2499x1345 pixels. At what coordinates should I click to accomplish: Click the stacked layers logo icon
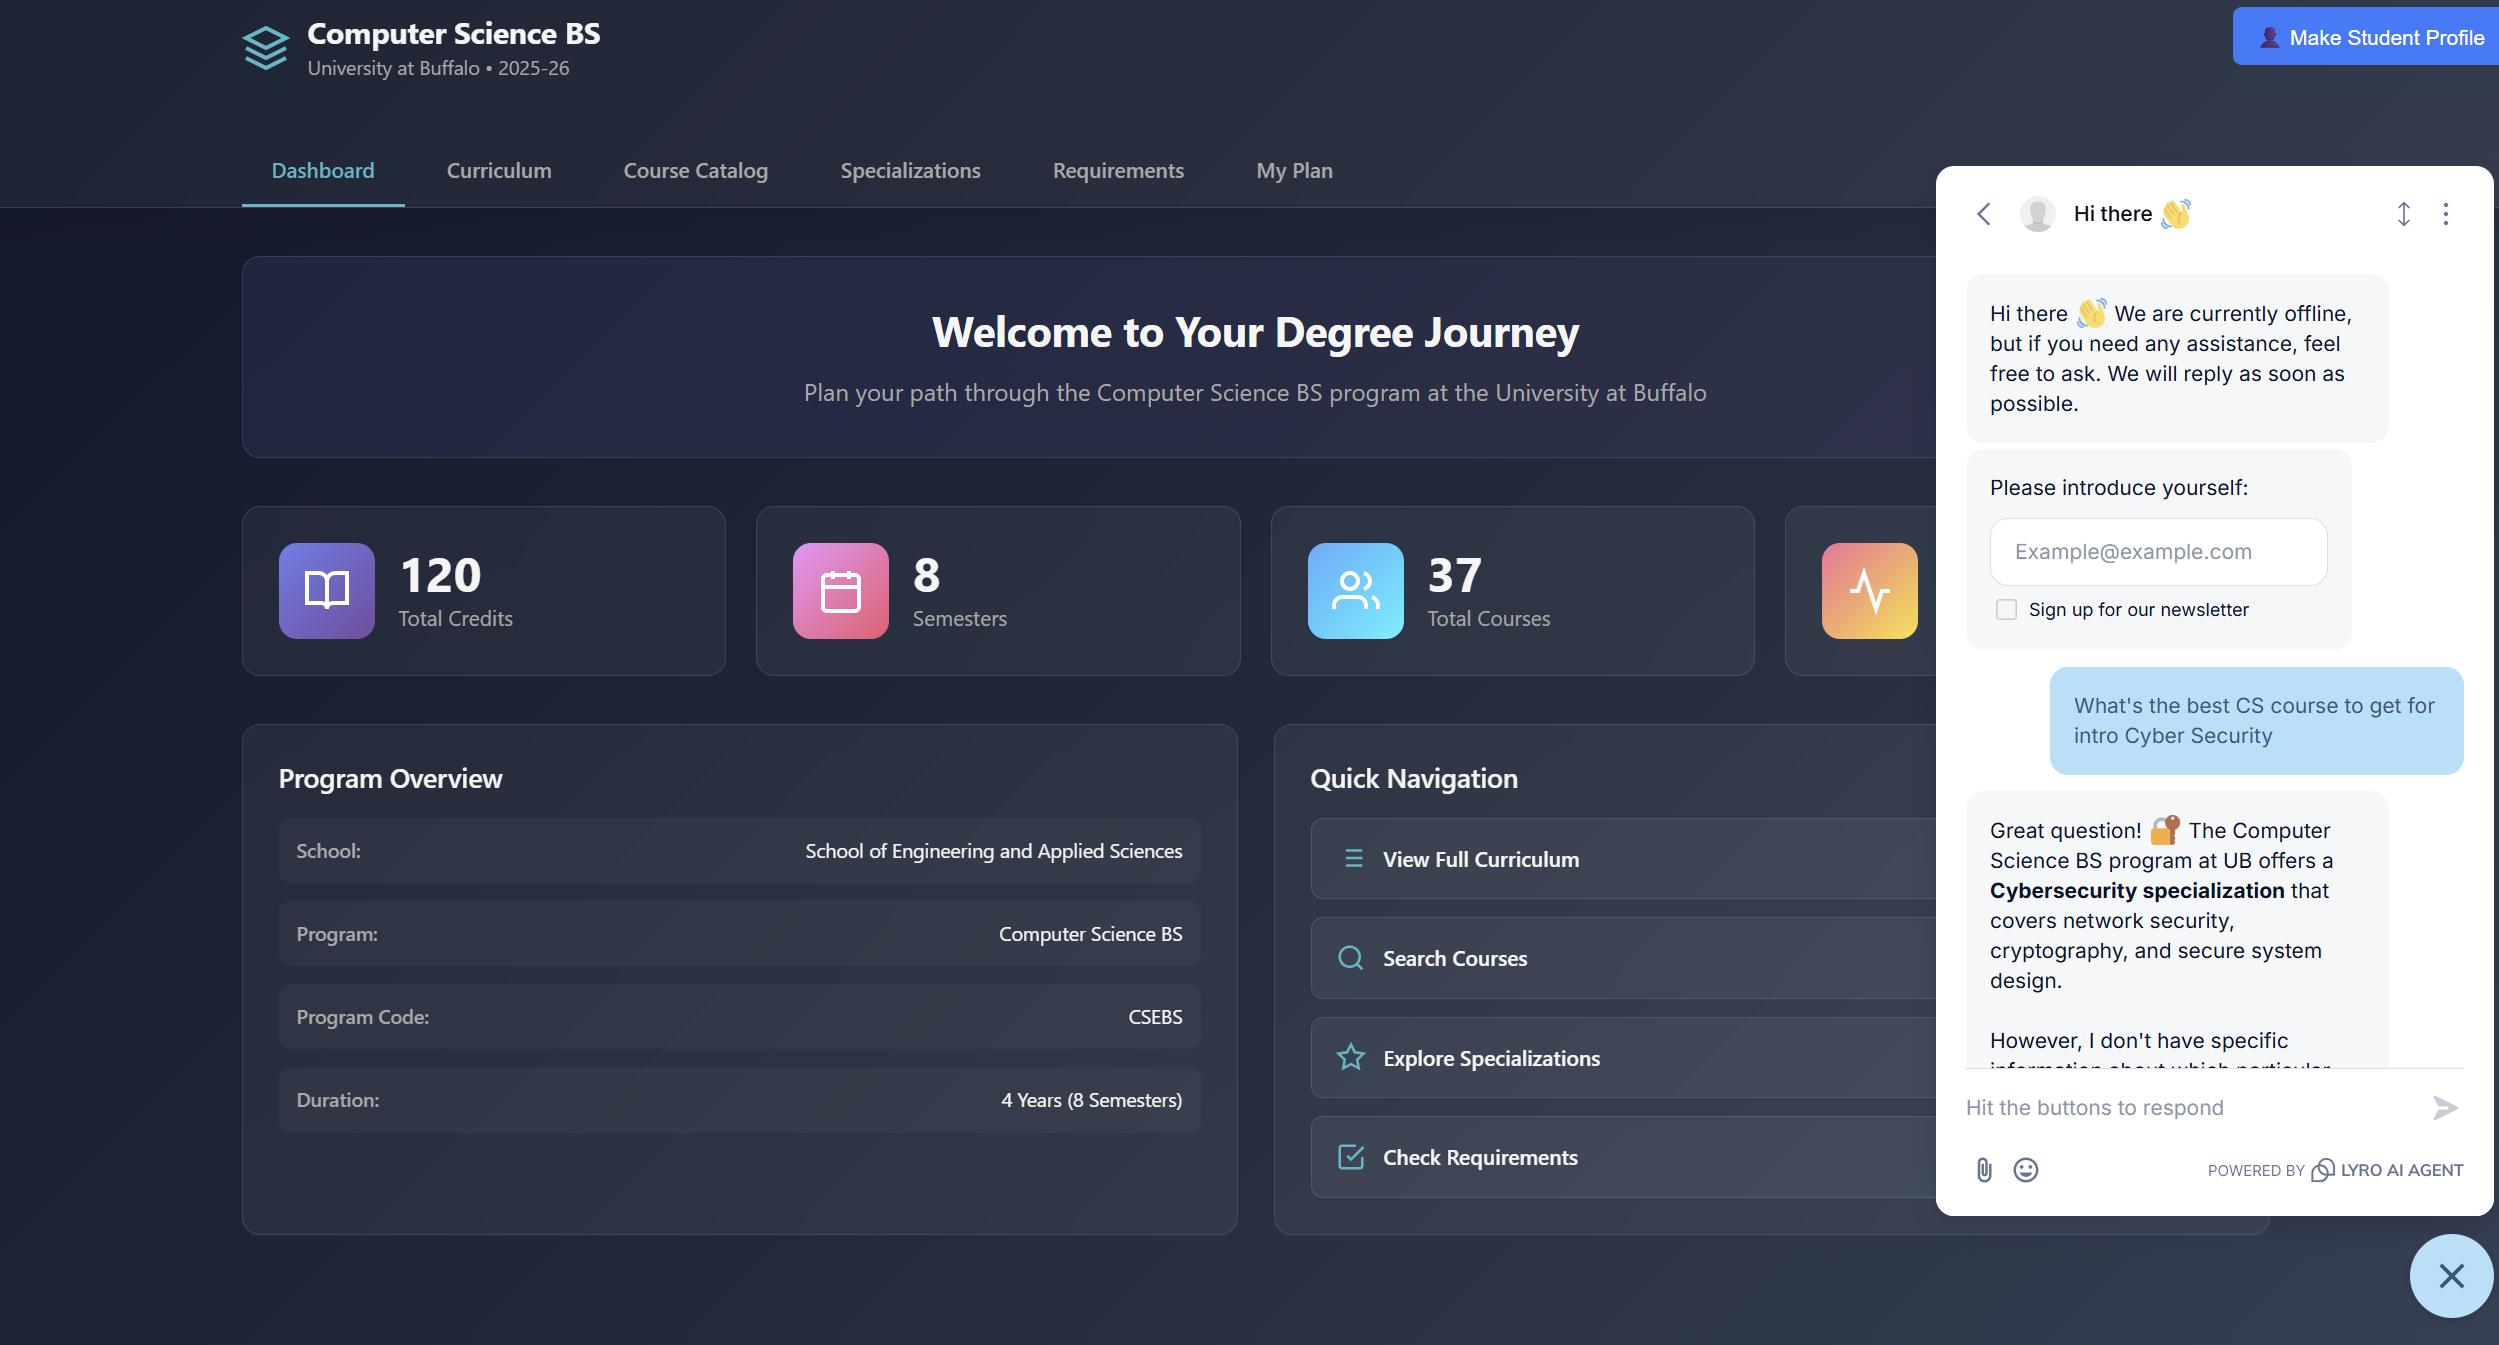265,48
